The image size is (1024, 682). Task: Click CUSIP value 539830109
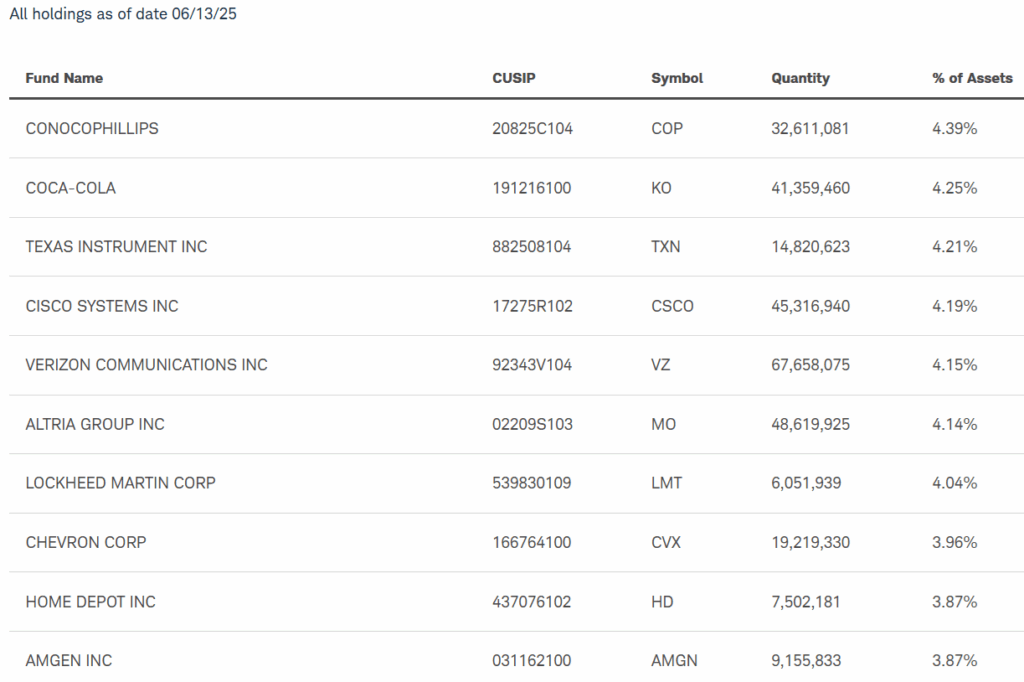[x=532, y=483]
